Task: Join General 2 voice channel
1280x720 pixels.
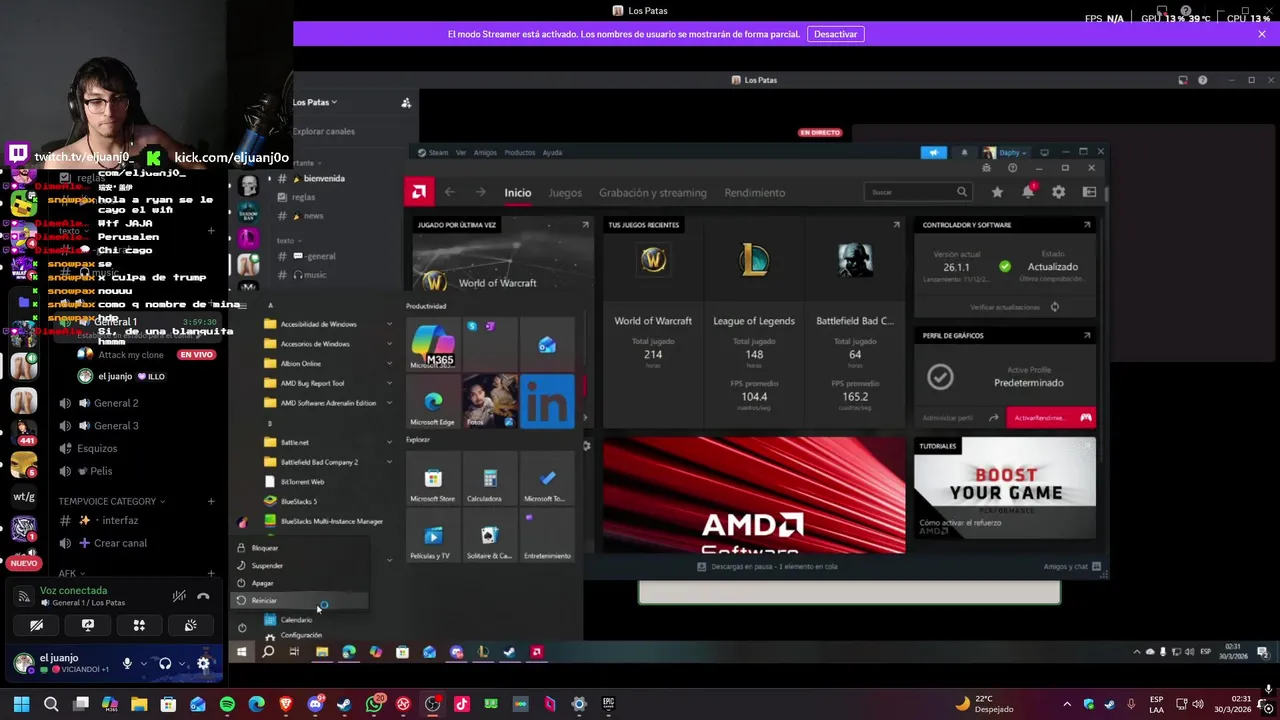Action: click(116, 403)
